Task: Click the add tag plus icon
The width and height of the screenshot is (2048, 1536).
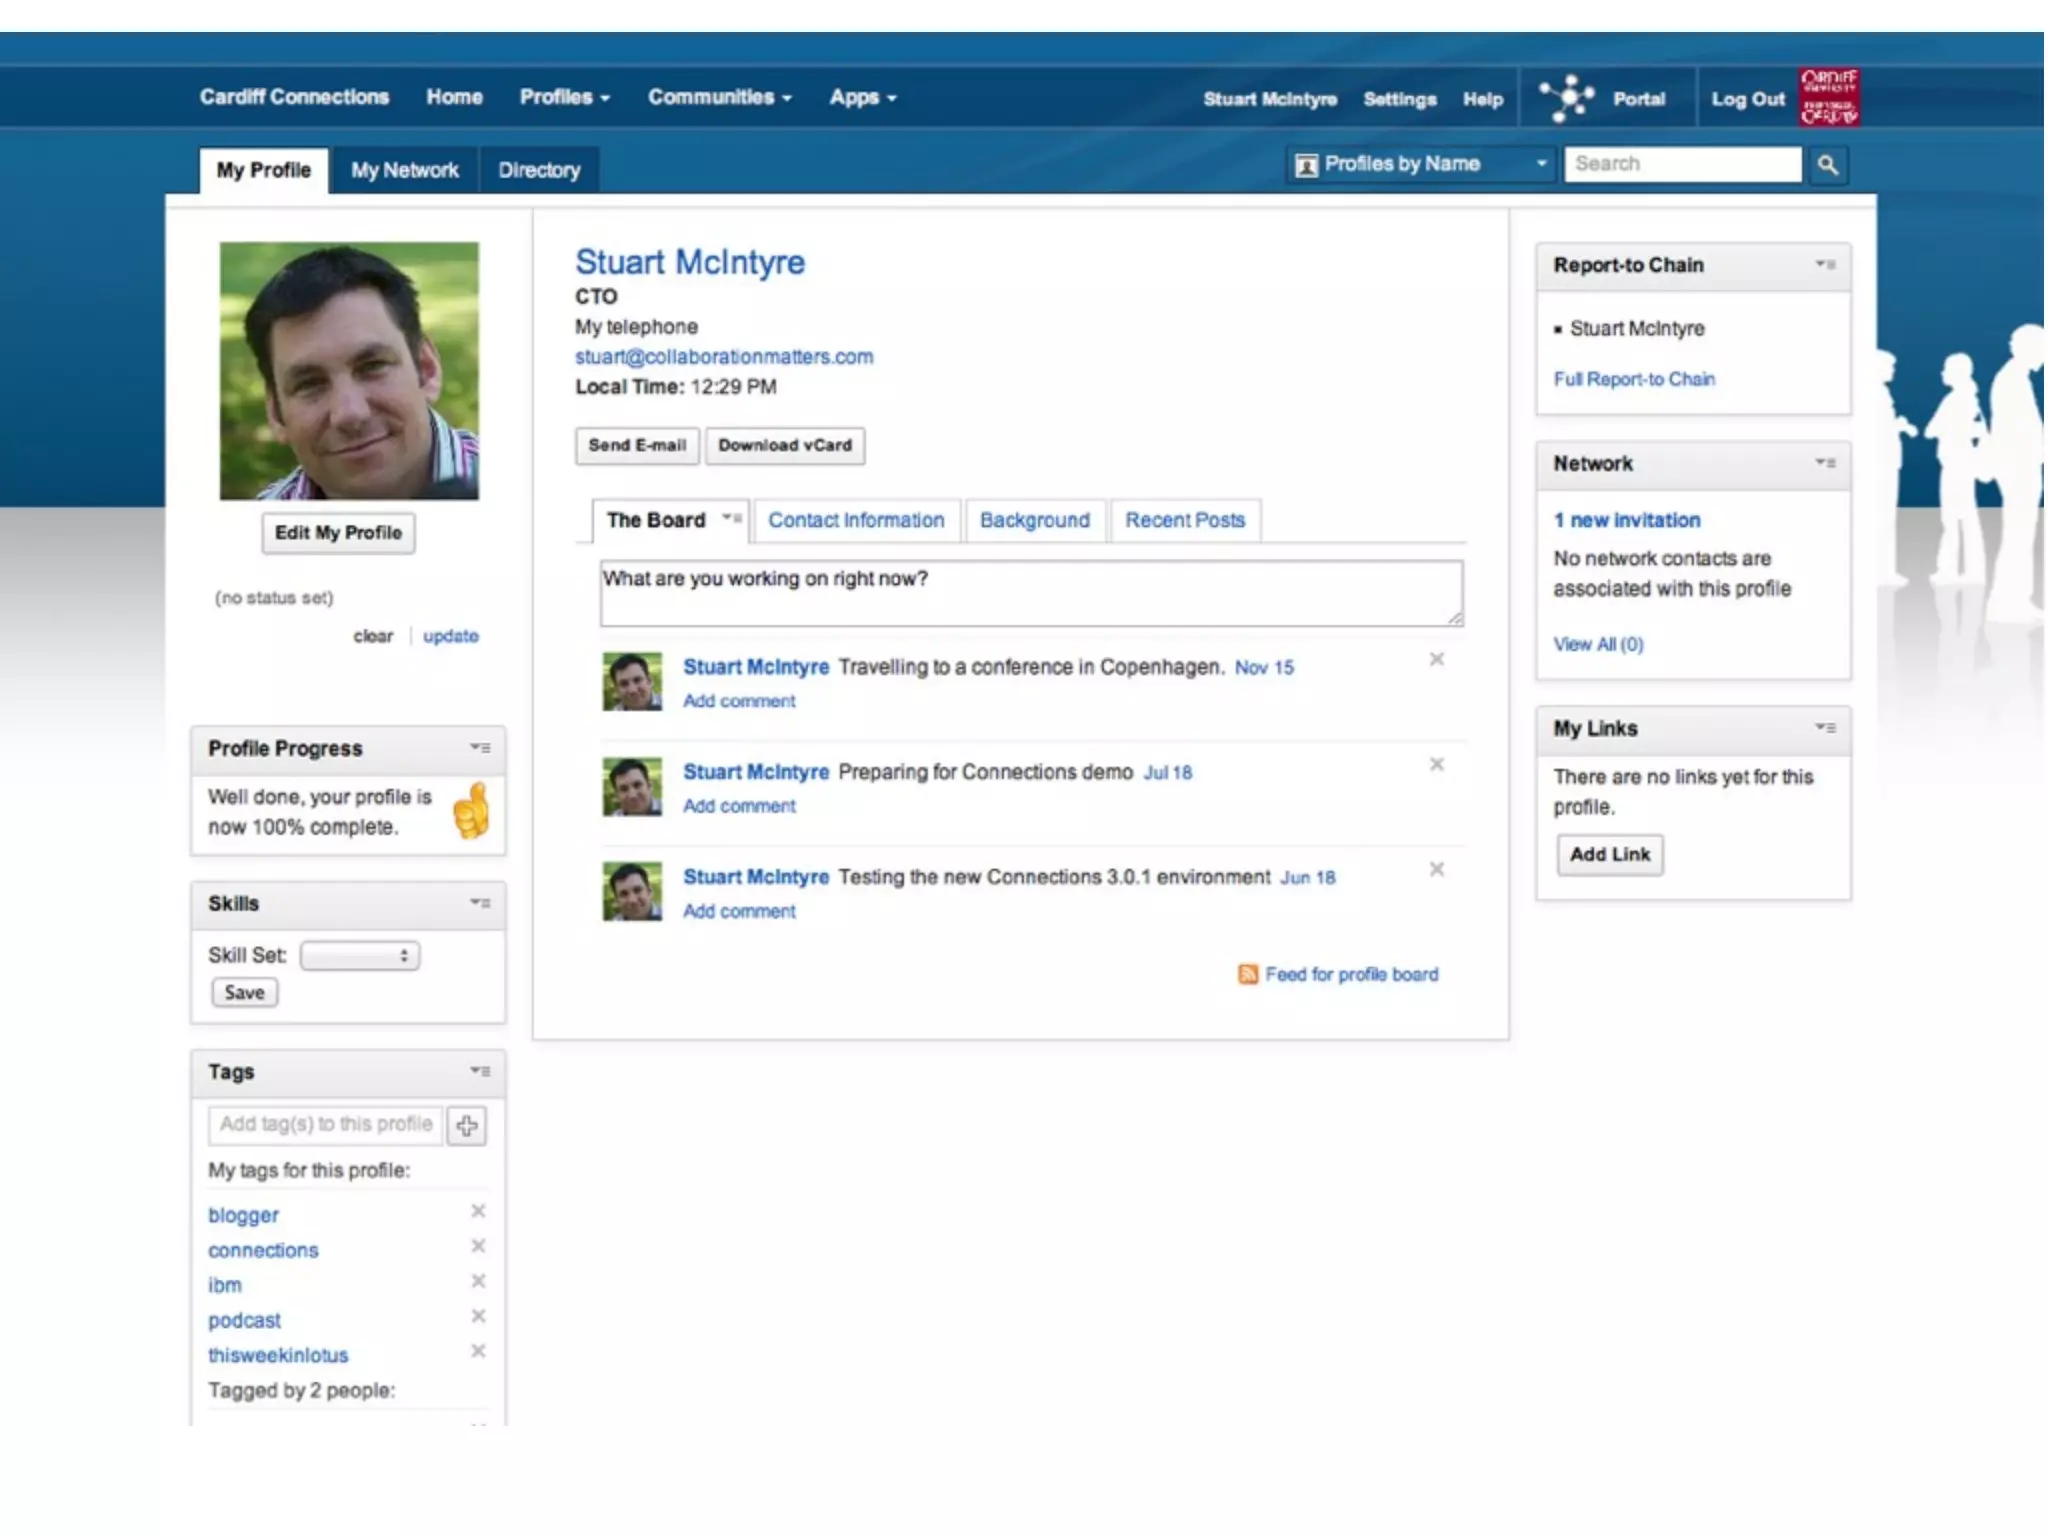Action: 466,1126
